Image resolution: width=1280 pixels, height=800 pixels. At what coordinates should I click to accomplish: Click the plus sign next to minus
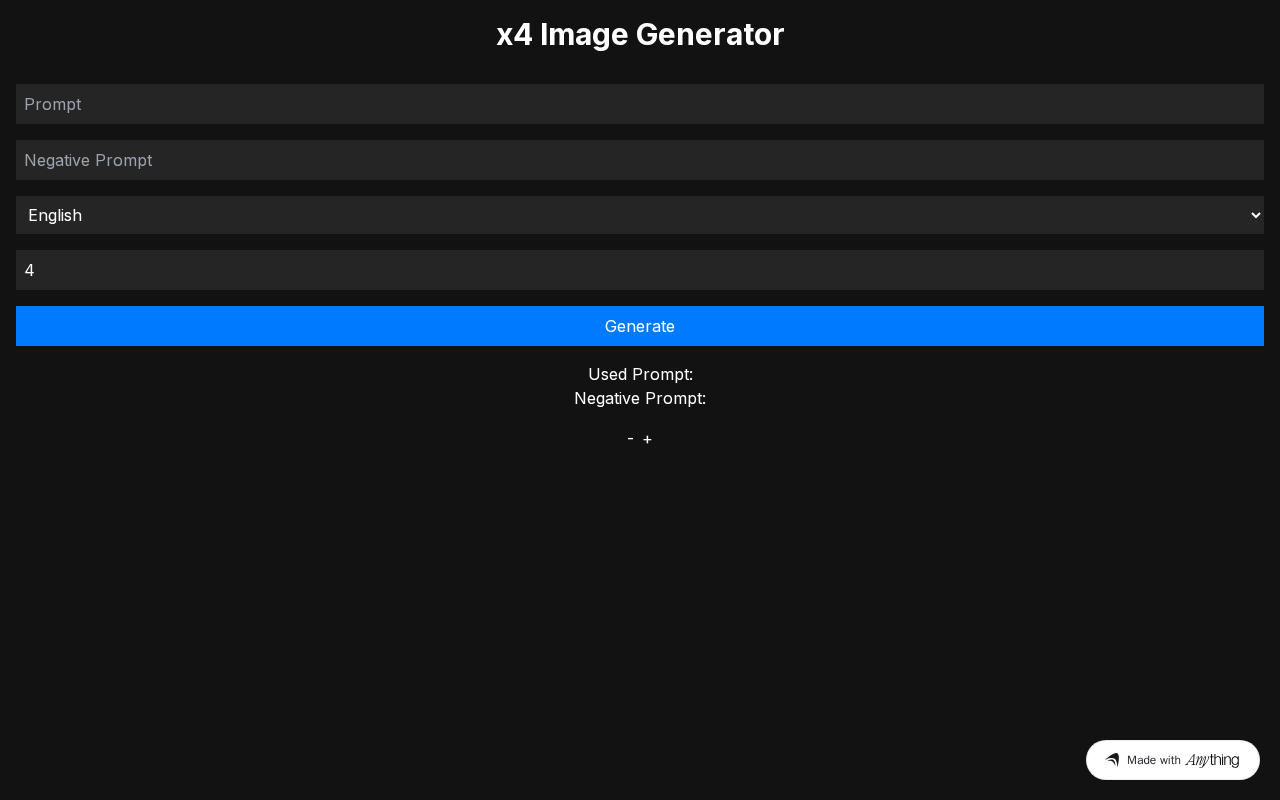tap(648, 439)
